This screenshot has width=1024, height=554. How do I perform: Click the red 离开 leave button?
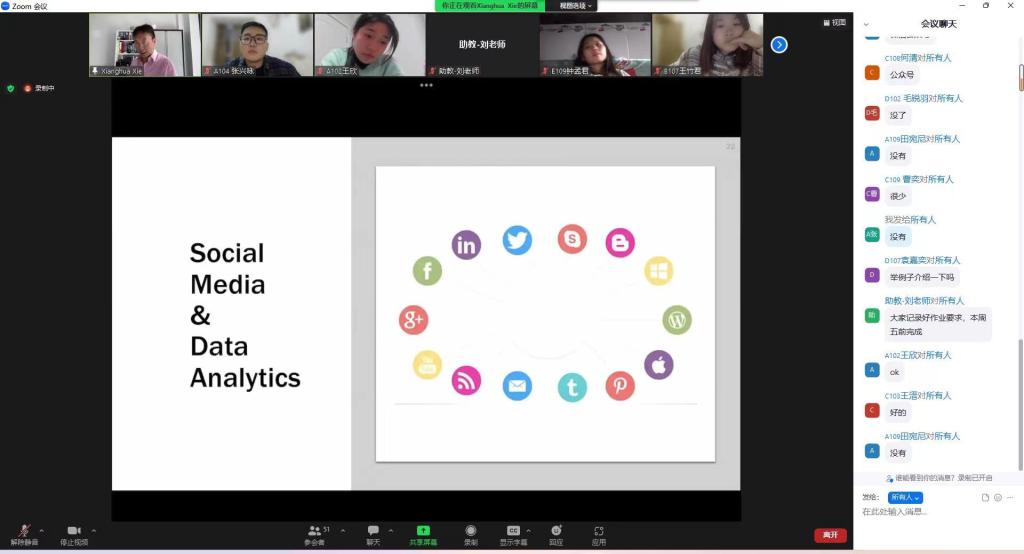tap(830, 535)
